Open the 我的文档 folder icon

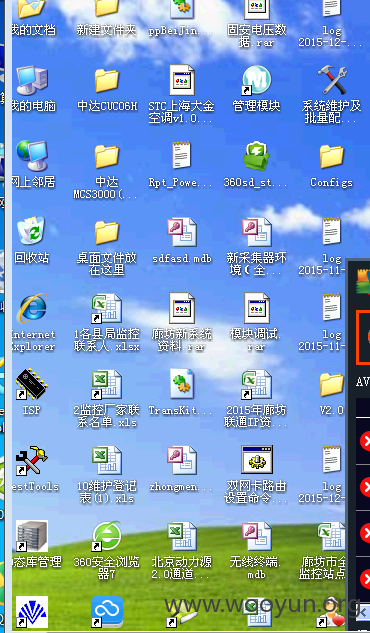[x=31, y=8]
